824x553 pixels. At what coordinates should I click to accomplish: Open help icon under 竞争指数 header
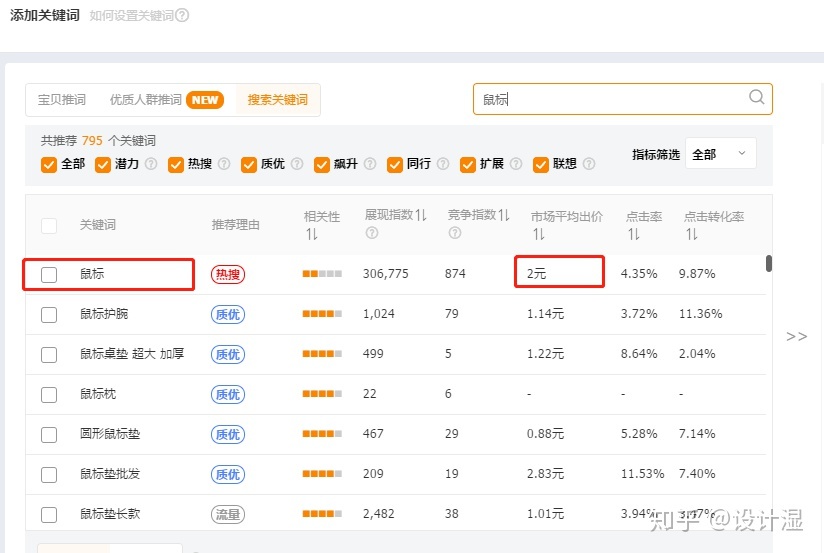tap(455, 233)
